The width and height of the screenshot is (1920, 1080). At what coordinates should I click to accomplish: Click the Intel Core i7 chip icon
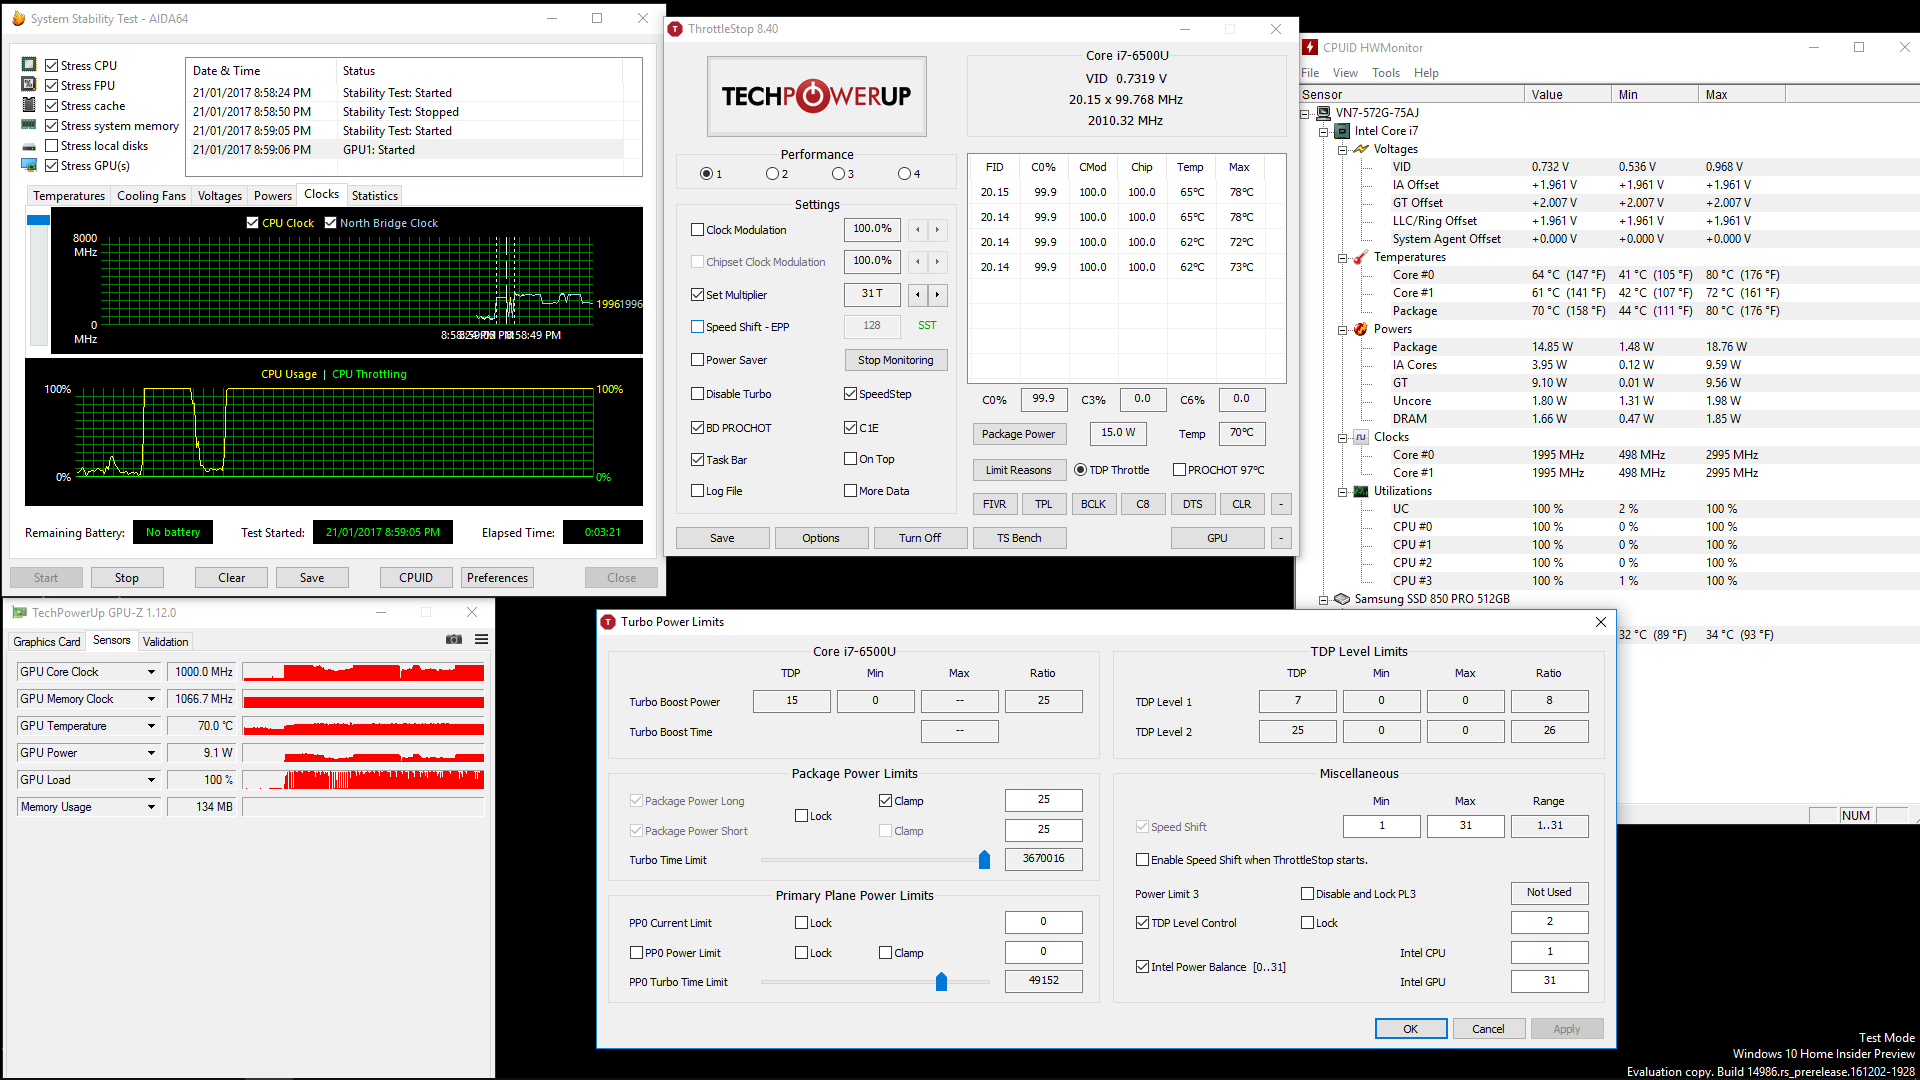pyautogui.click(x=1342, y=131)
